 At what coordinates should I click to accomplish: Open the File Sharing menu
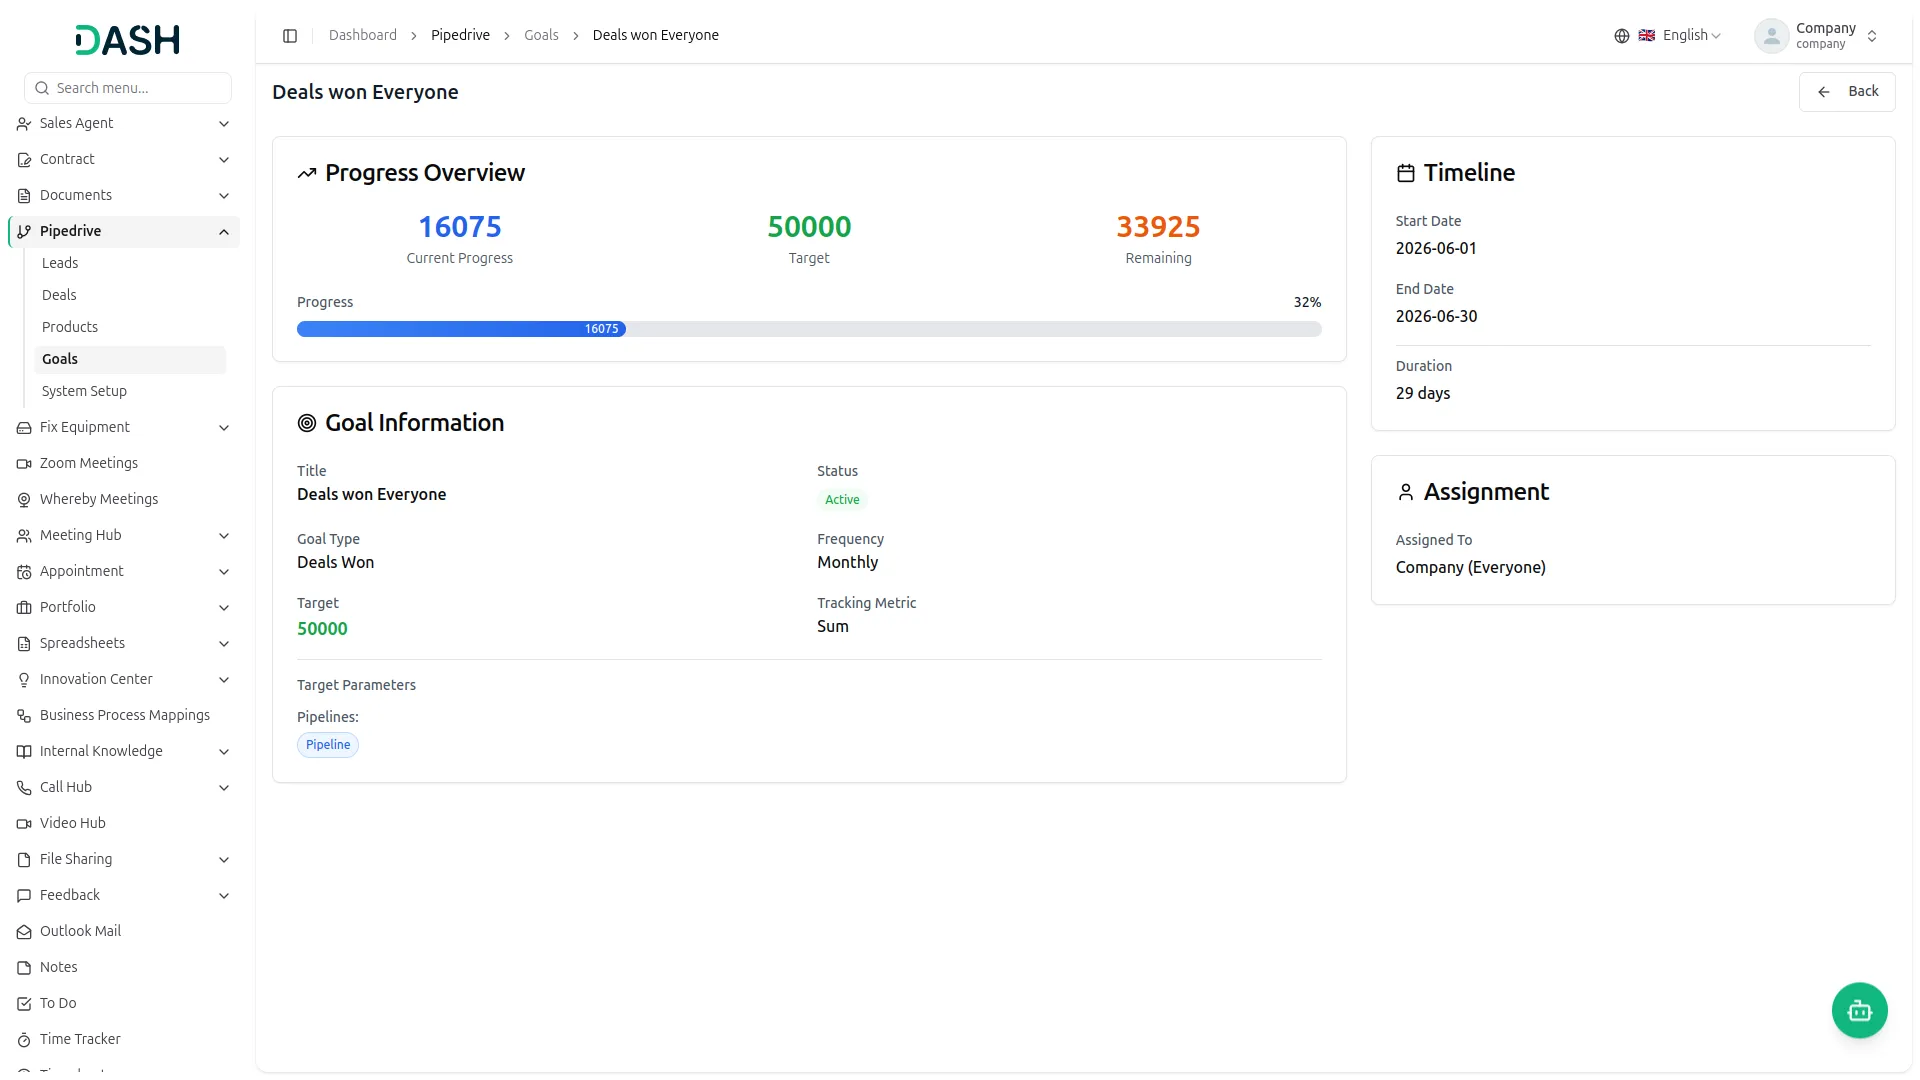(x=124, y=860)
